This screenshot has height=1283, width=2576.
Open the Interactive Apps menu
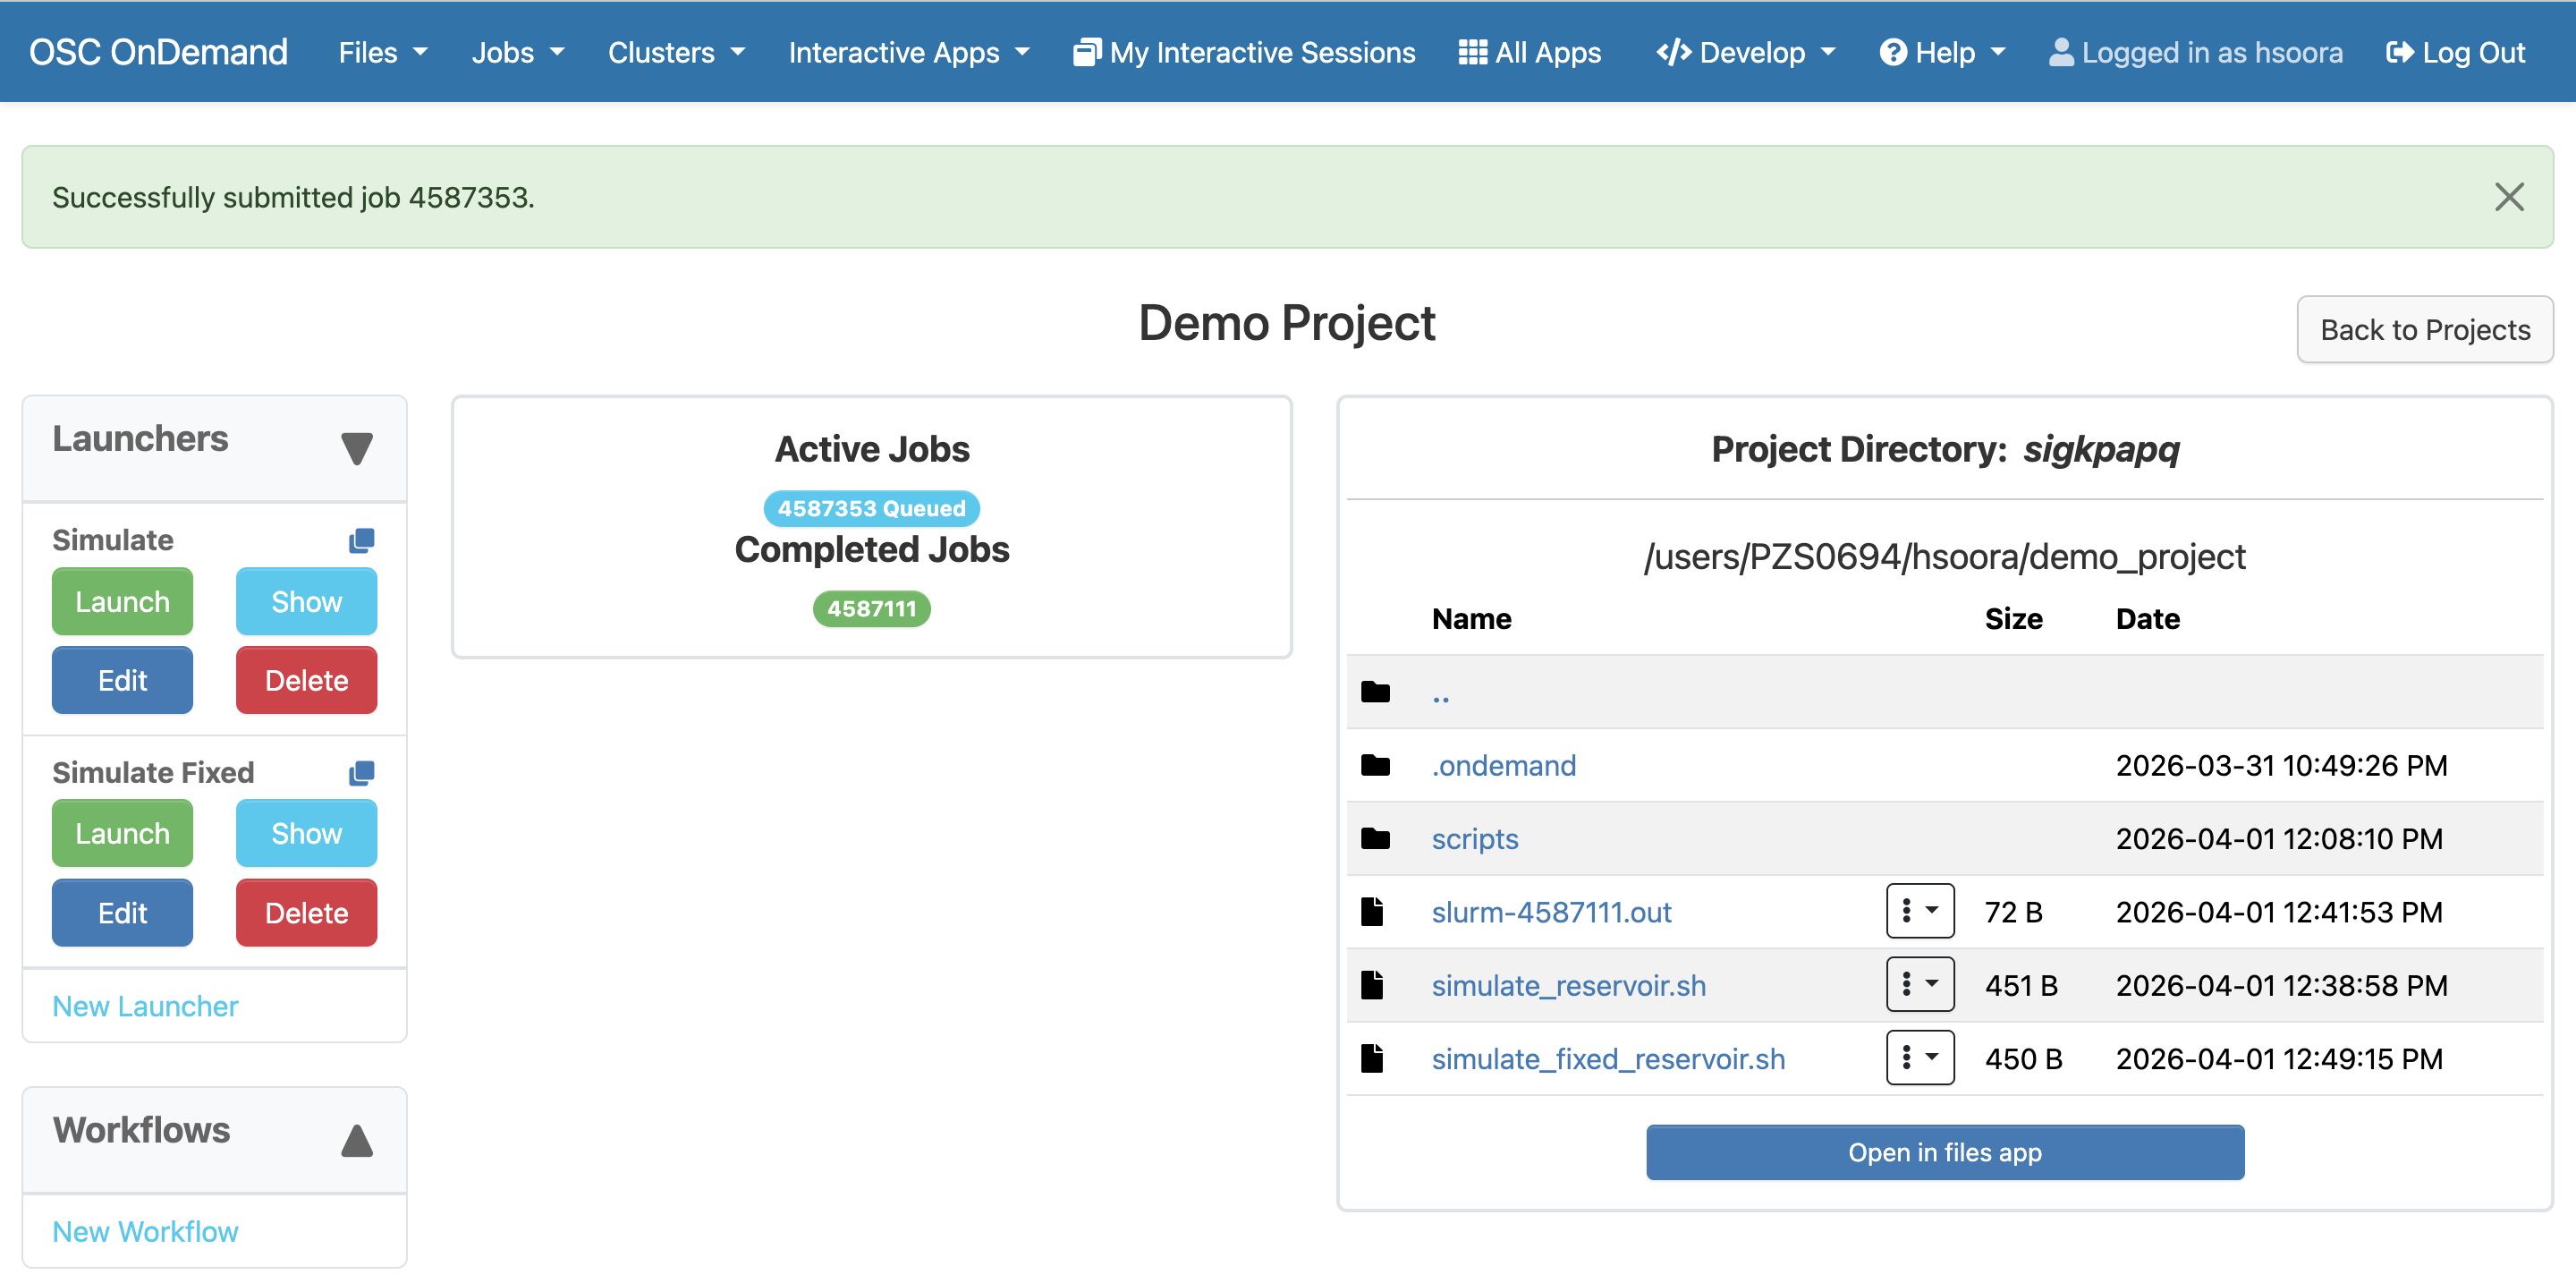click(908, 52)
